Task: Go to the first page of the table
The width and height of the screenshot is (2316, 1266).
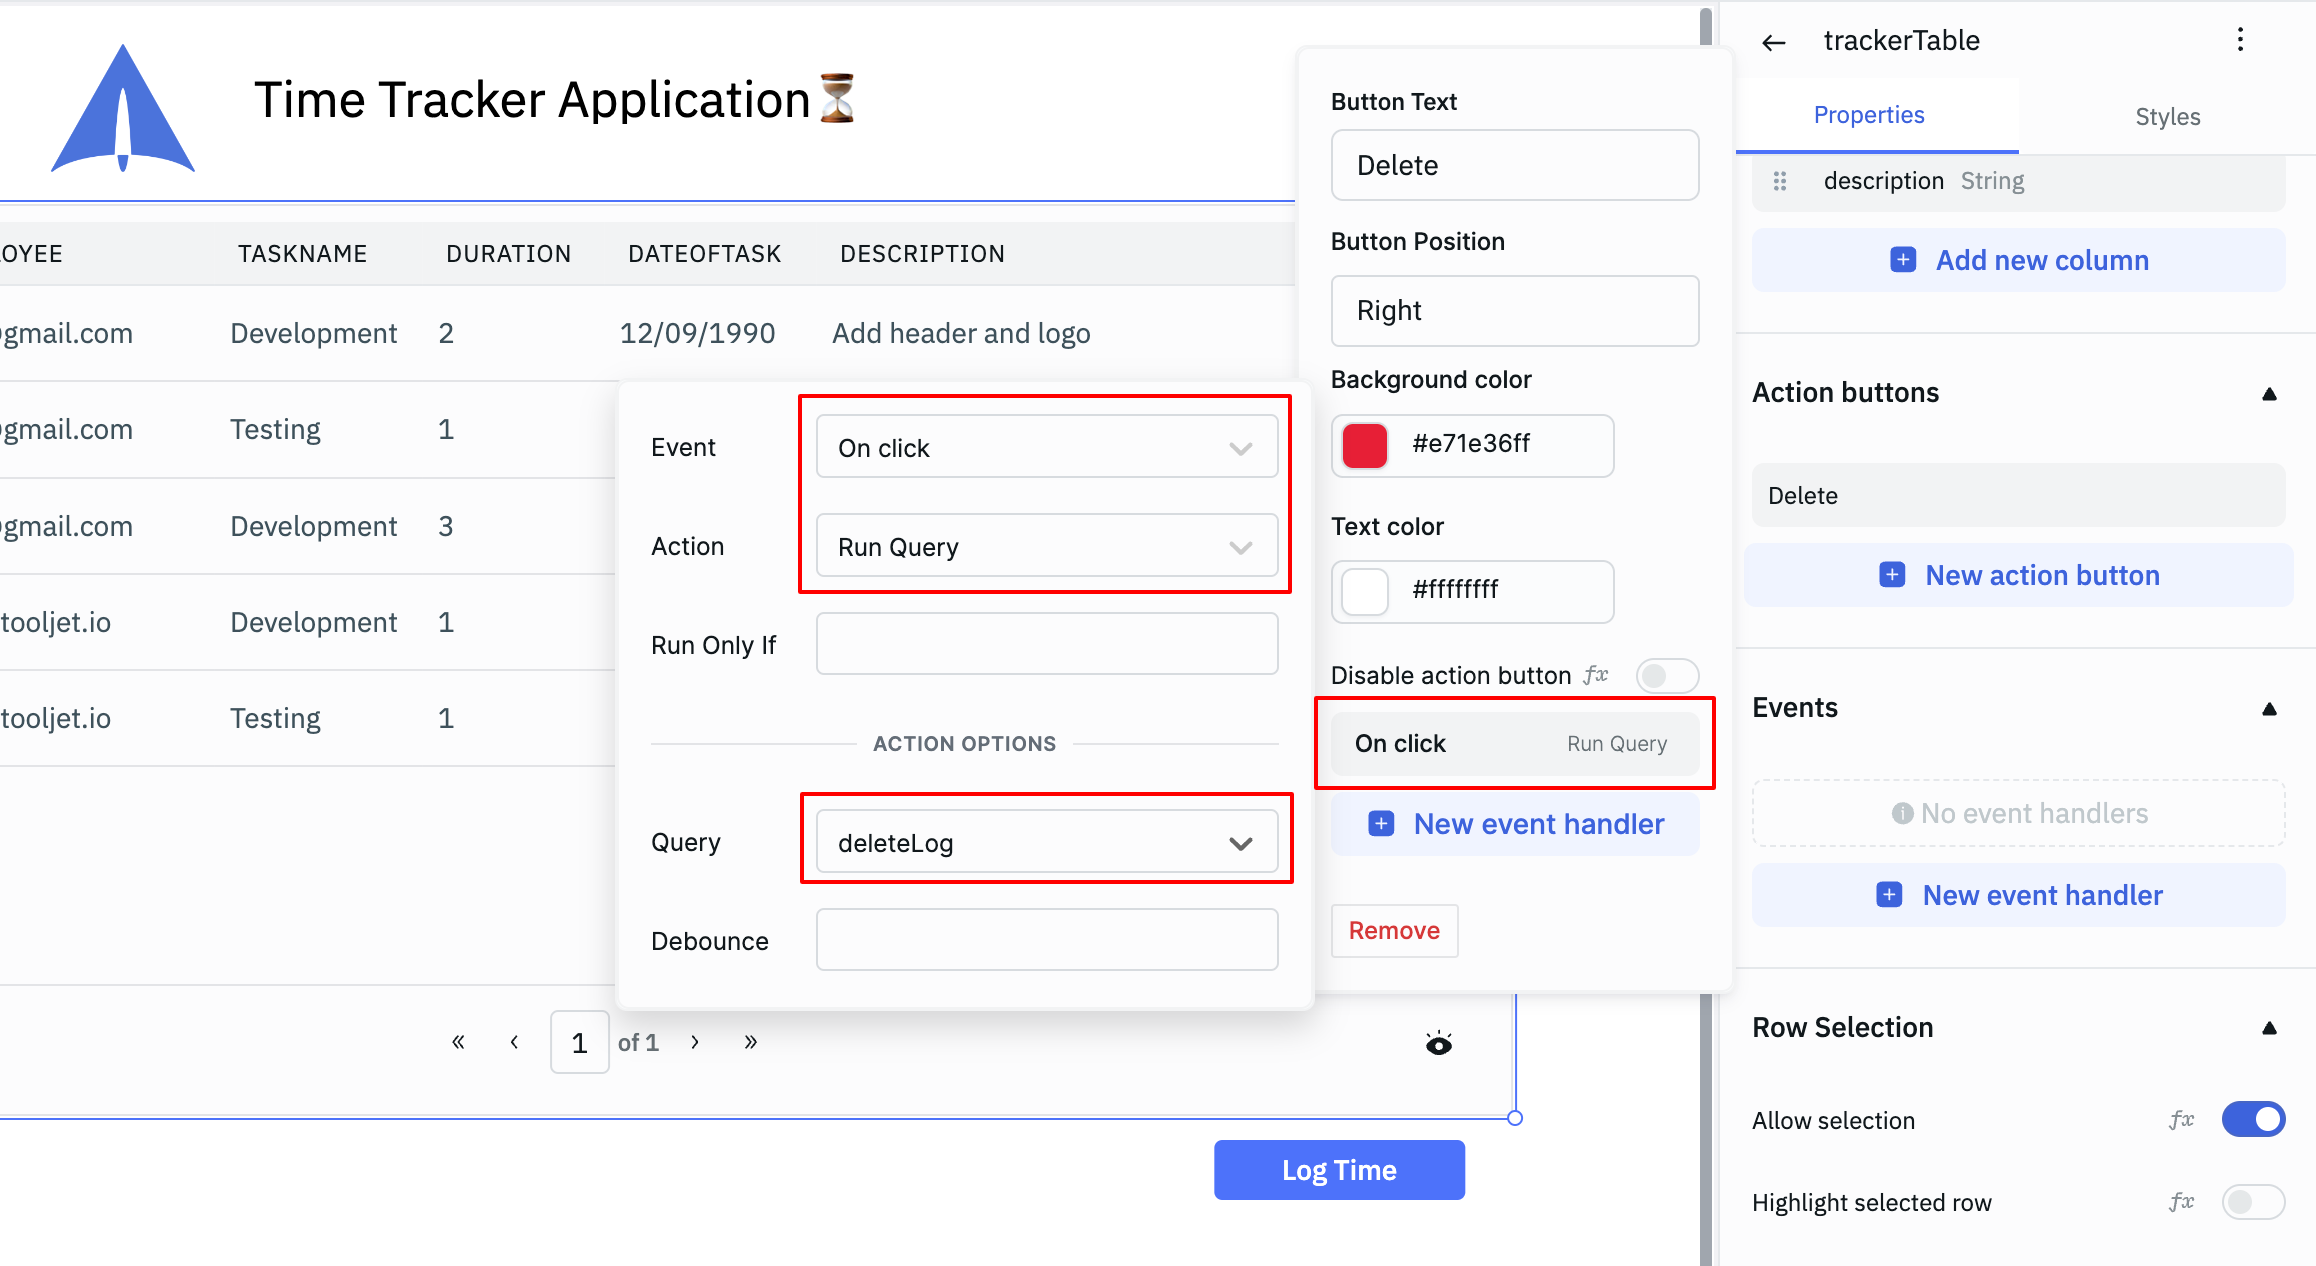Action: 458,1042
